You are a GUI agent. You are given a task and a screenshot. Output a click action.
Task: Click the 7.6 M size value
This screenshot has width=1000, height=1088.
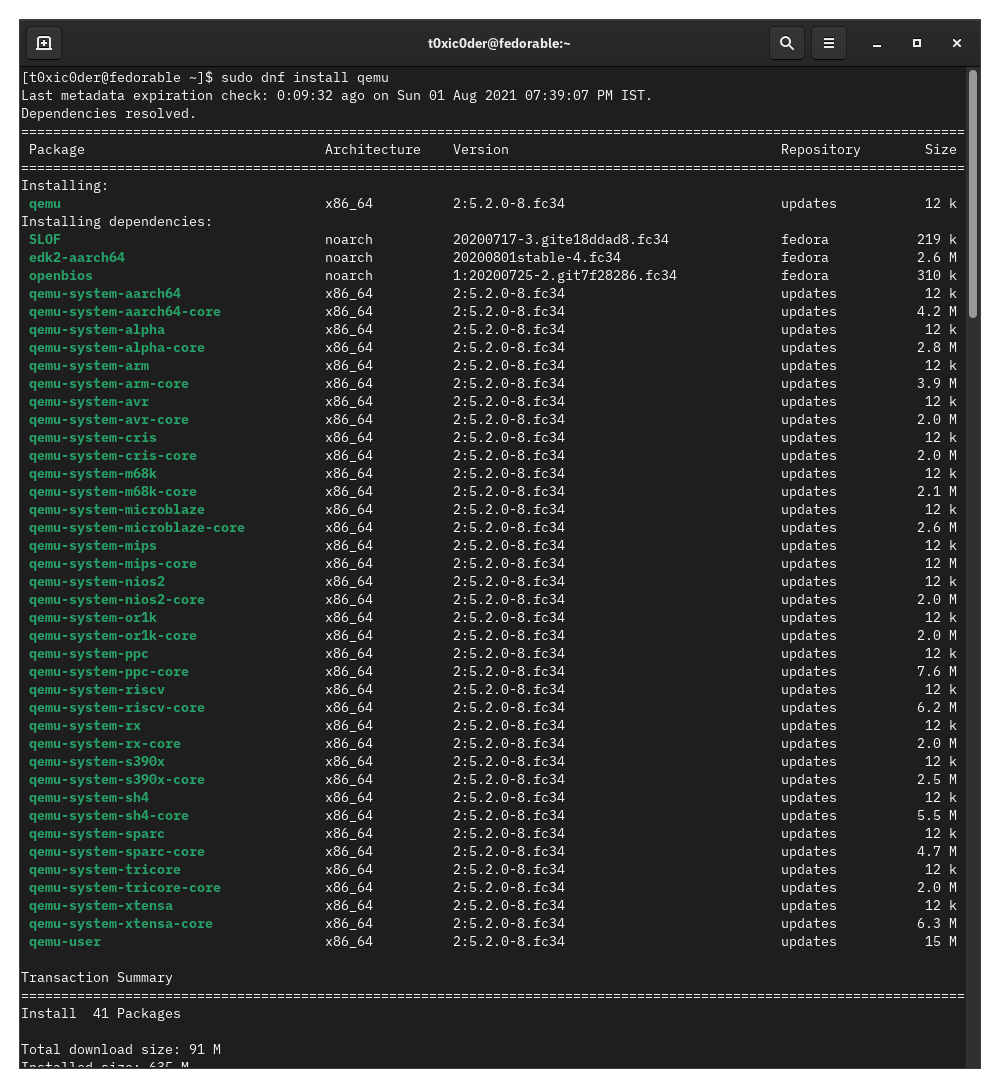[936, 672]
